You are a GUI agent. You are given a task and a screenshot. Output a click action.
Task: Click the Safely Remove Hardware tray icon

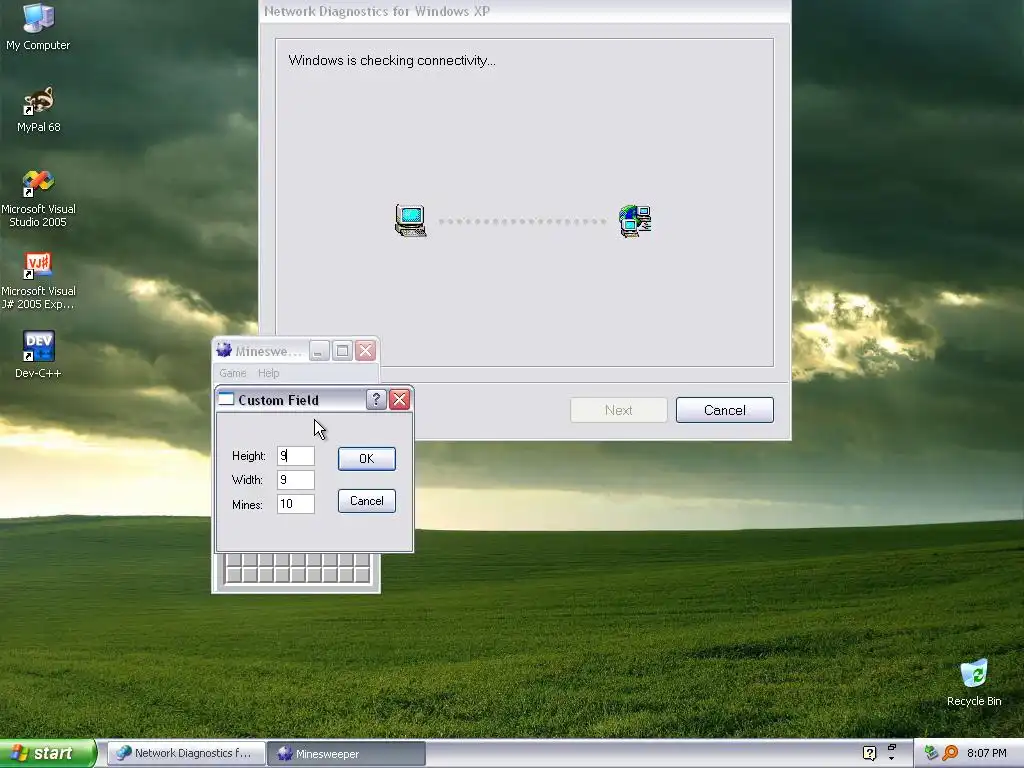[931, 753]
